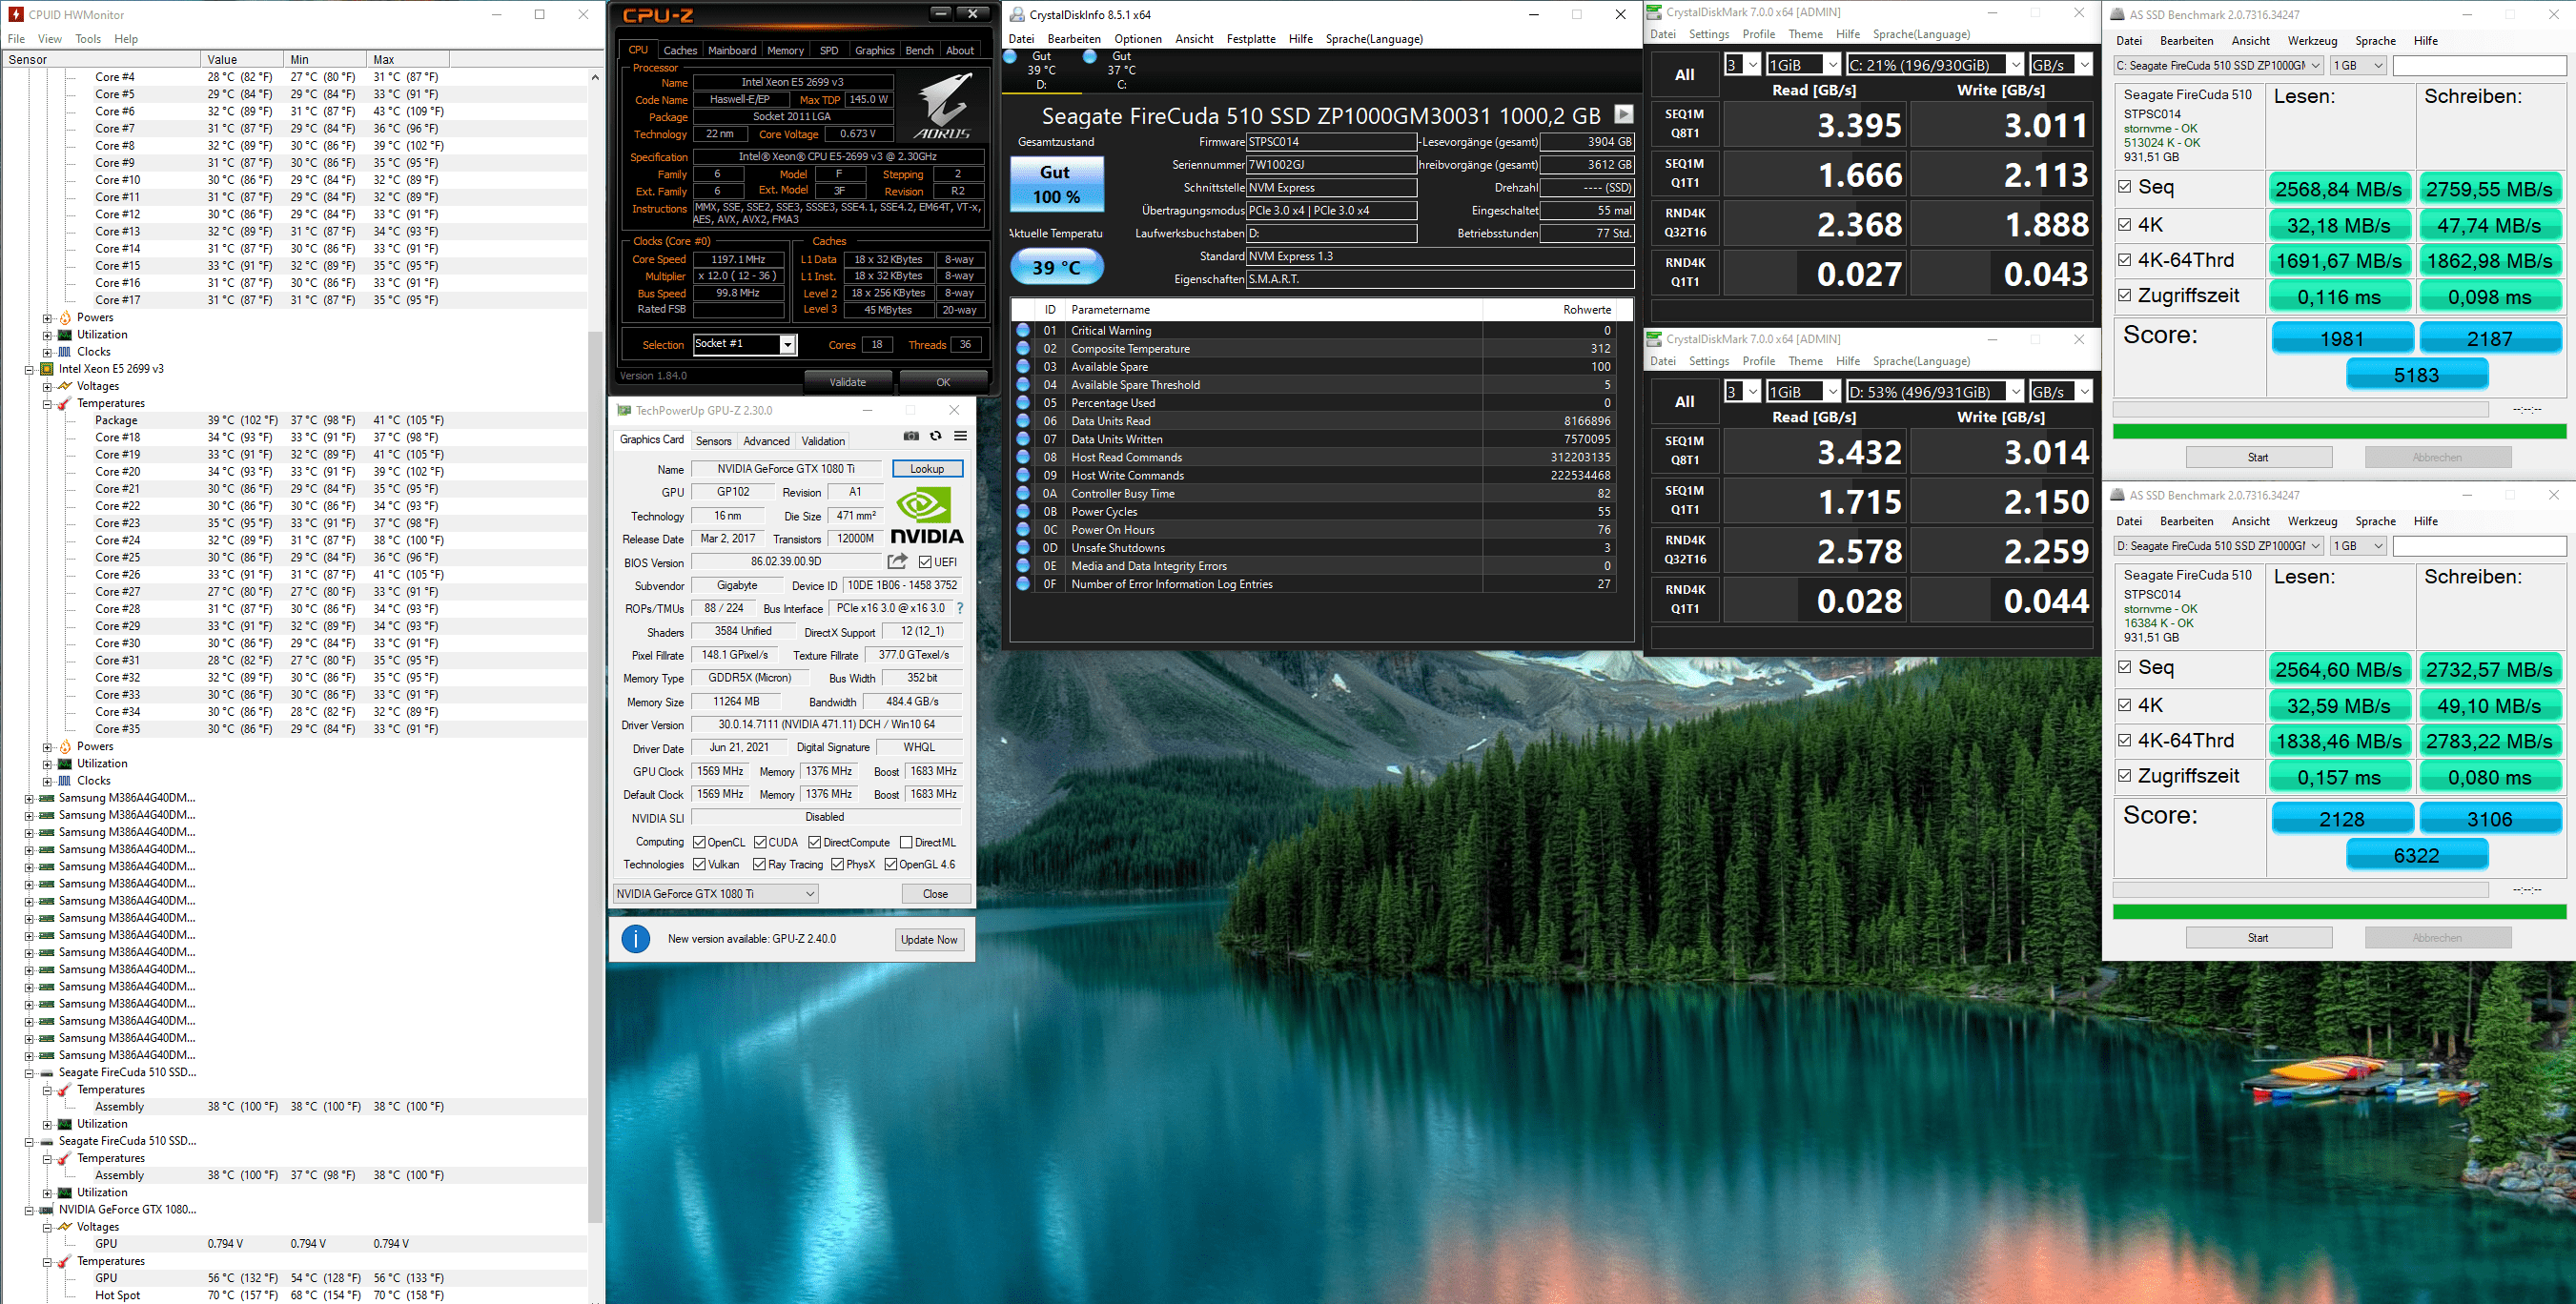
Task: Click the NVIDIA GeForce GTX 1080 node icon
Action: pyautogui.click(x=46, y=1210)
